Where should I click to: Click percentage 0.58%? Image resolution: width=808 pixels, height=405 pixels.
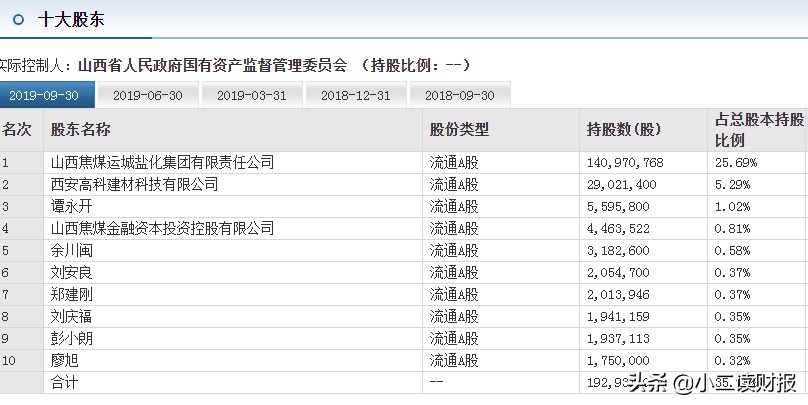click(x=732, y=251)
